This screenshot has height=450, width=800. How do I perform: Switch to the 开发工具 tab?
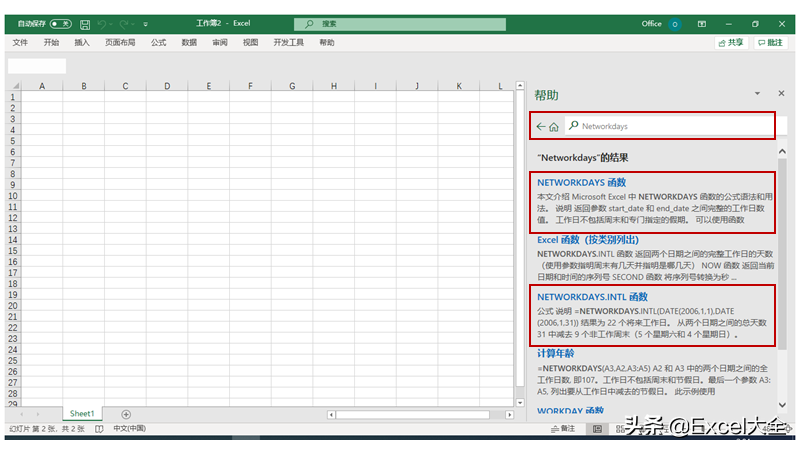(x=288, y=42)
